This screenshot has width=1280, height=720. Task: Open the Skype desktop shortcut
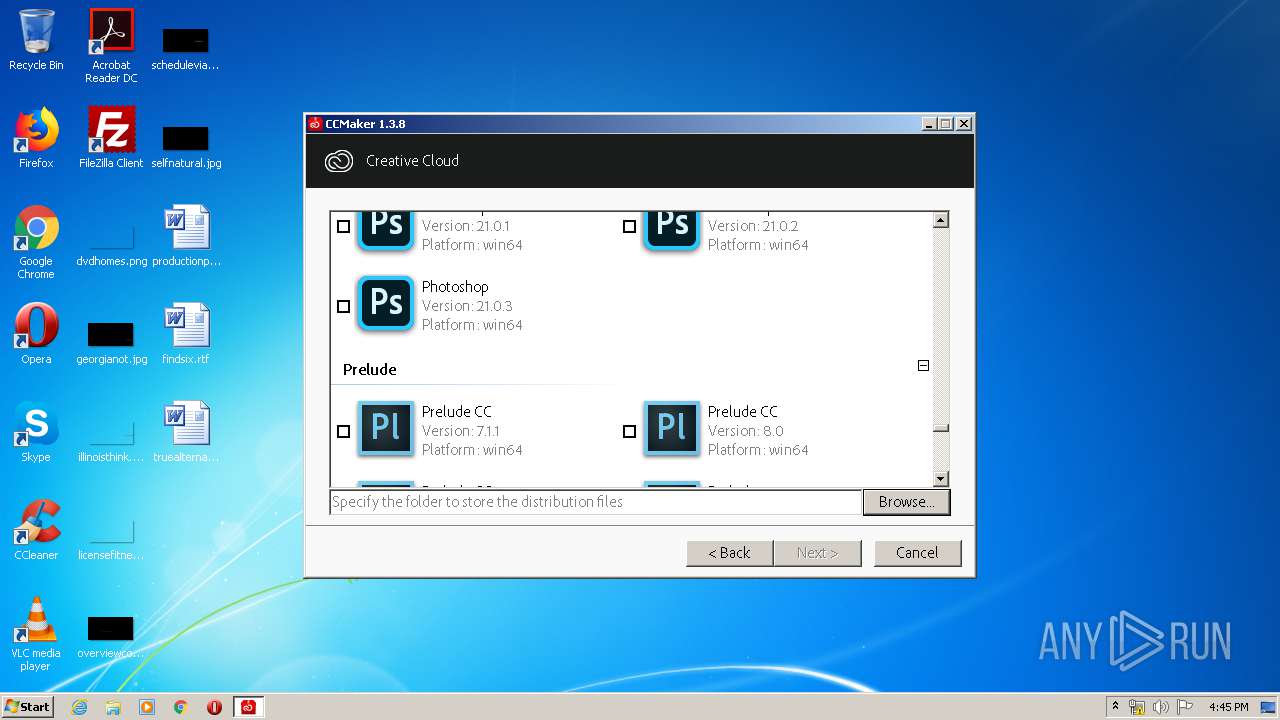click(x=36, y=432)
